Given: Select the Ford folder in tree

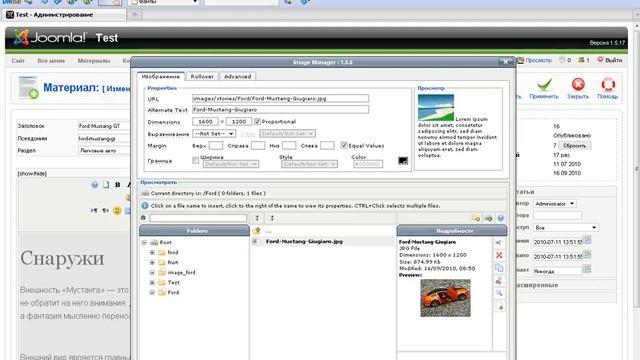Looking at the screenshot, I should (173, 292).
